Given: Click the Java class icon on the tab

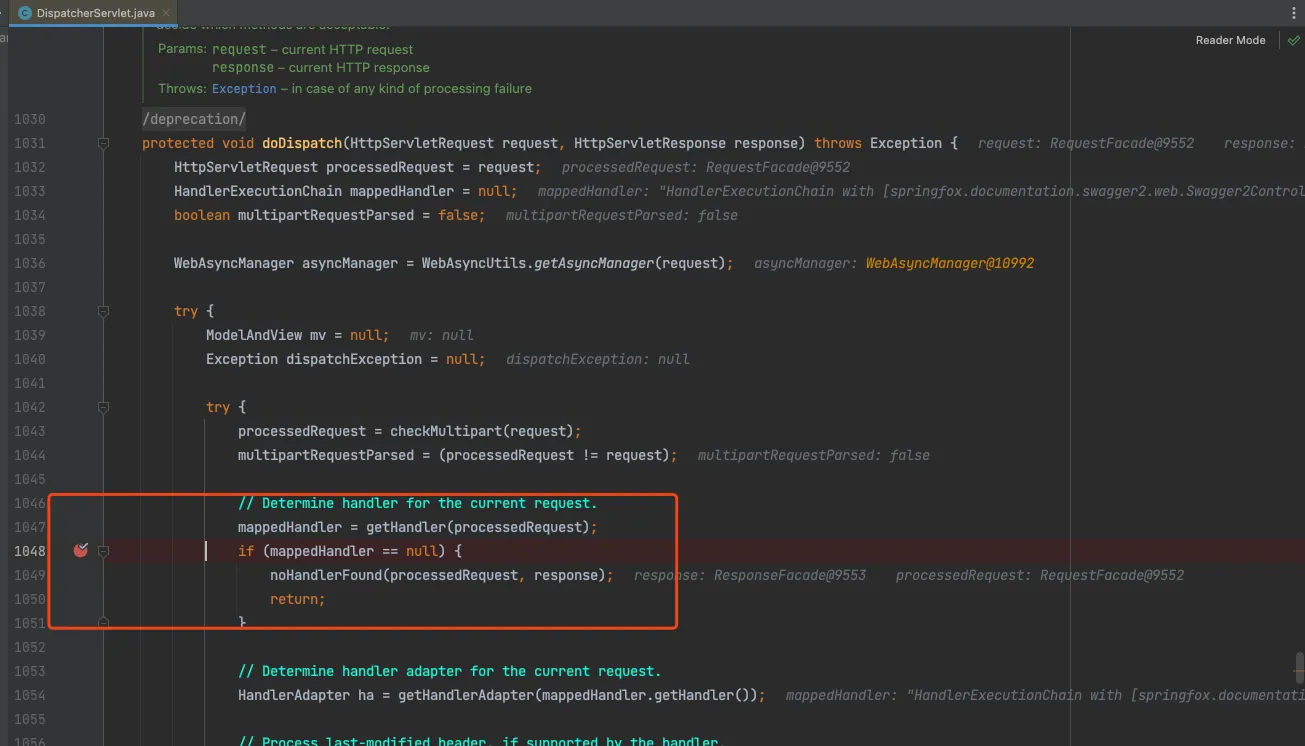Looking at the screenshot, I should pos(25,13).
